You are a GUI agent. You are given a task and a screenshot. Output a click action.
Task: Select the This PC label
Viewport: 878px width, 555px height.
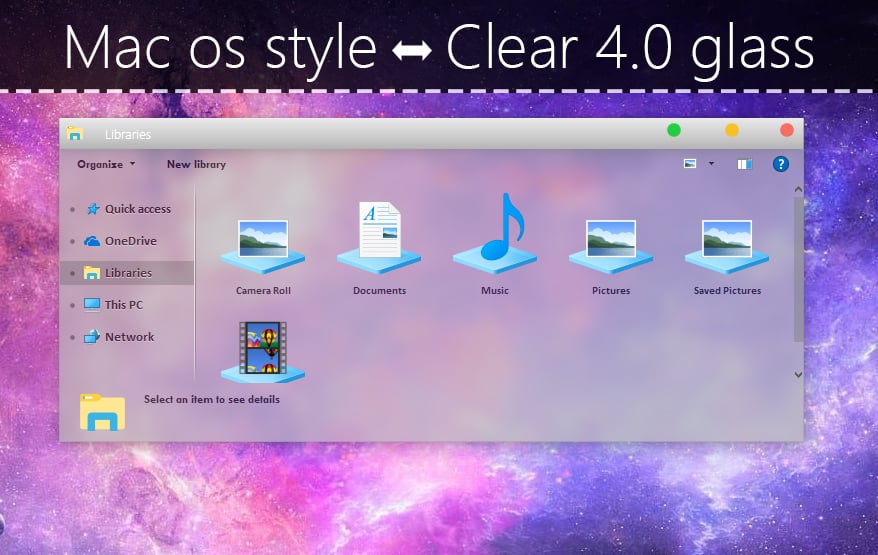pyautogui.click(x=124, y=305)
